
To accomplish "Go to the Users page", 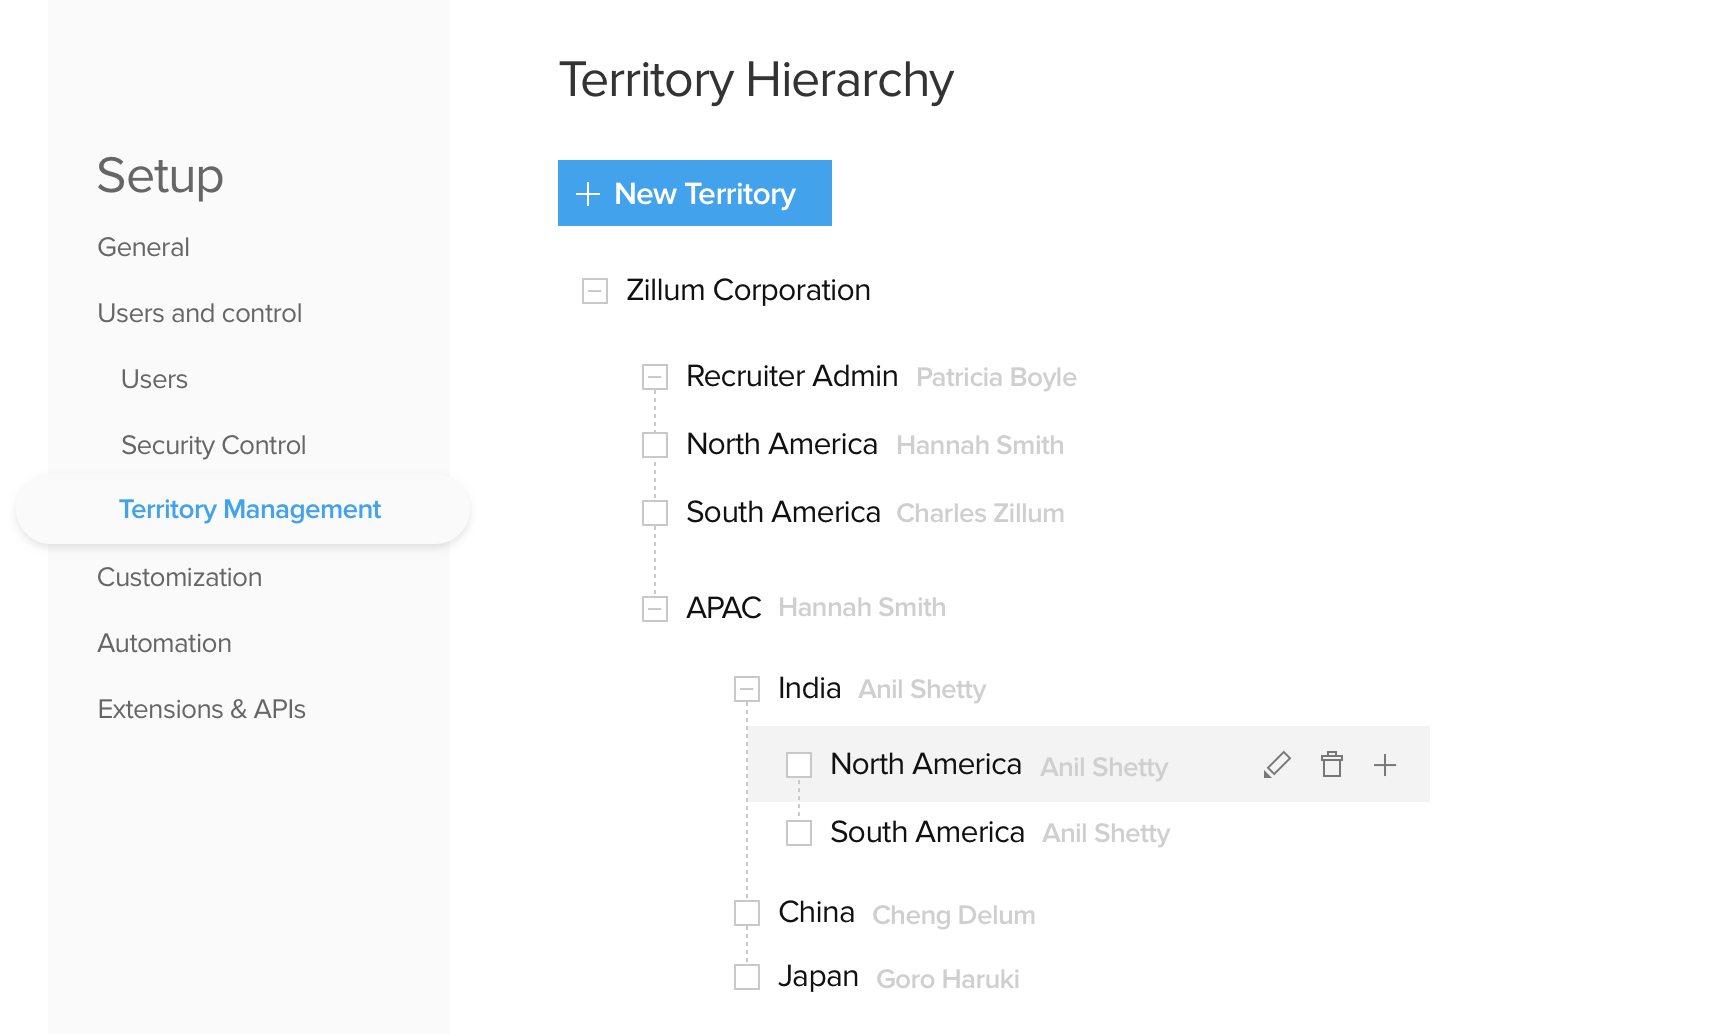I will pos(154,379).
